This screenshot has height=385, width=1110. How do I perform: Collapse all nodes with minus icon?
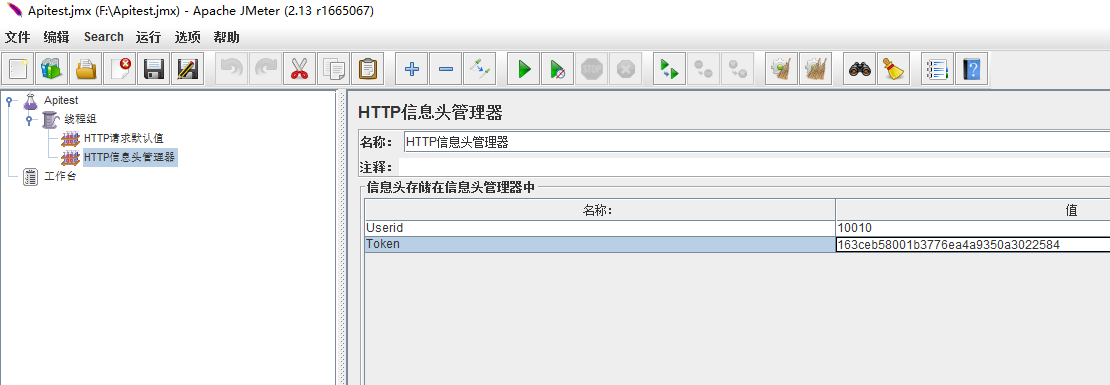click(x=446, y=69)
